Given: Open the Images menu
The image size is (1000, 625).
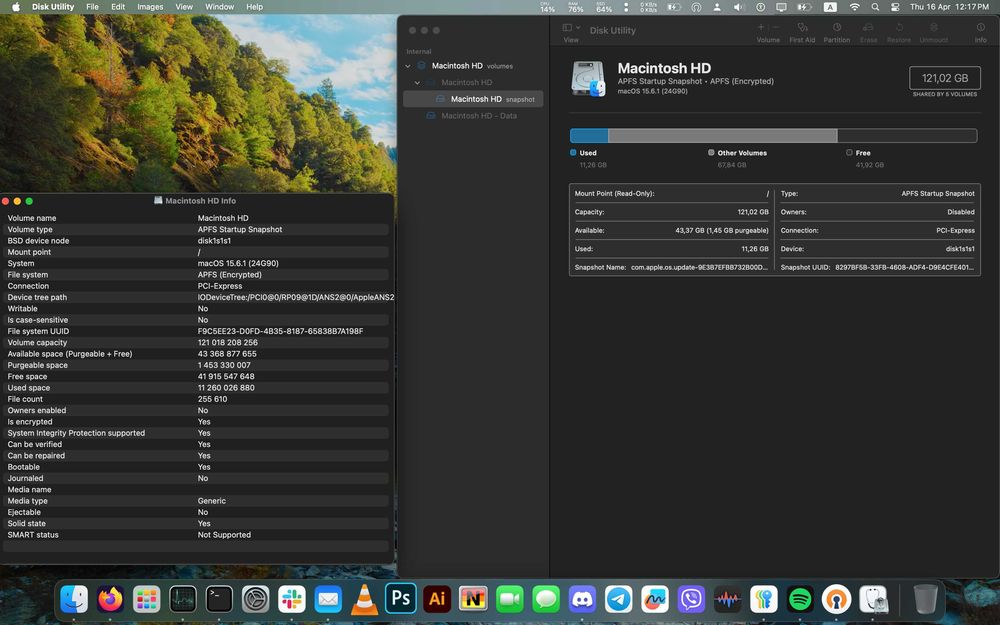Looking at the screenshot, I should (x=150, y=6).
